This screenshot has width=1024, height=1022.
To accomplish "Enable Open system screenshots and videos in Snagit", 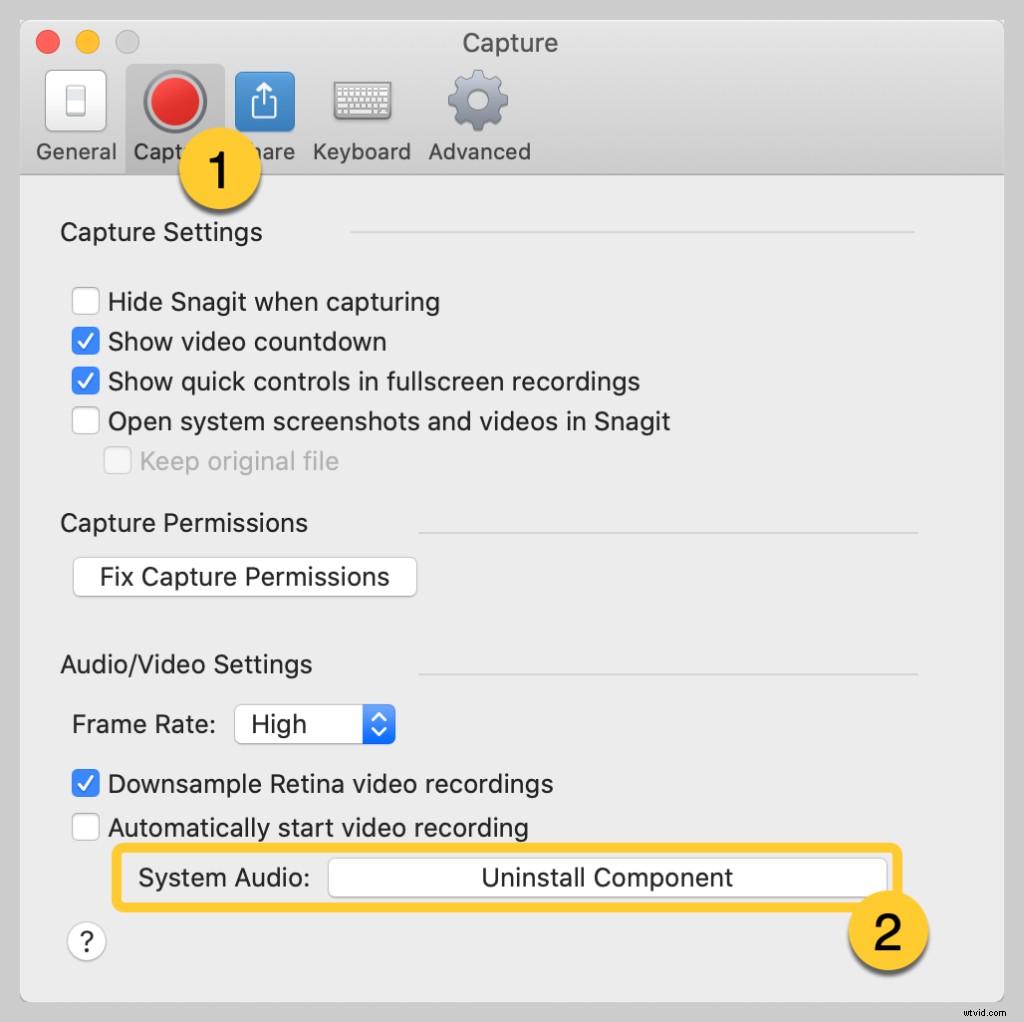I will pos(85,421).
